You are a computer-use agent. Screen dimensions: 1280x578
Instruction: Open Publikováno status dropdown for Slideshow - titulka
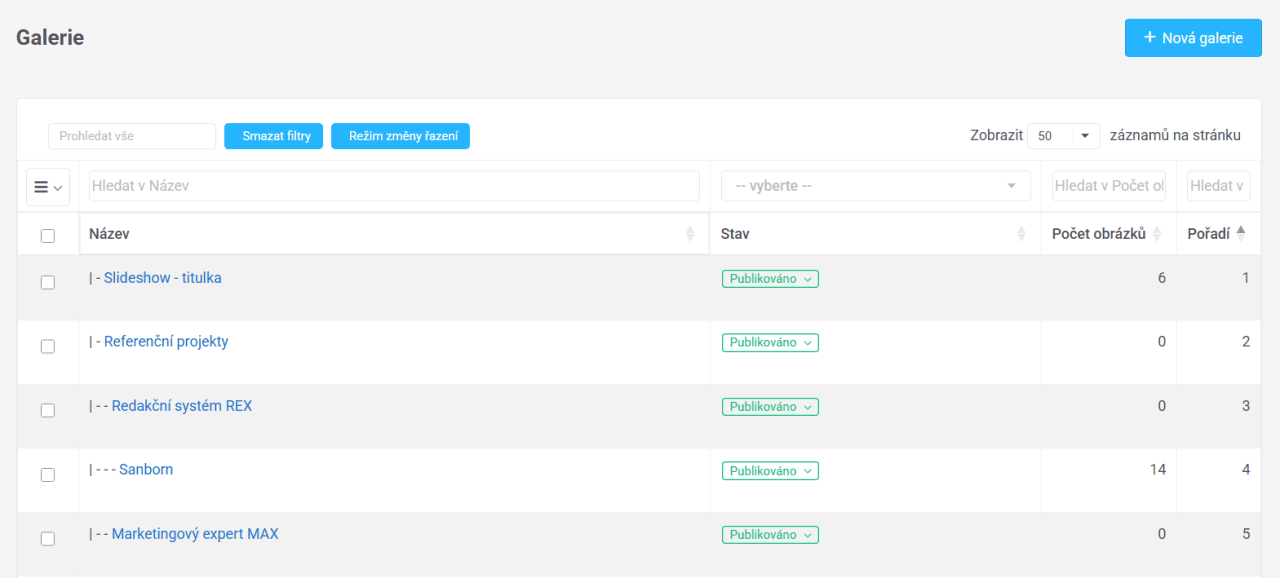(770, 279)
